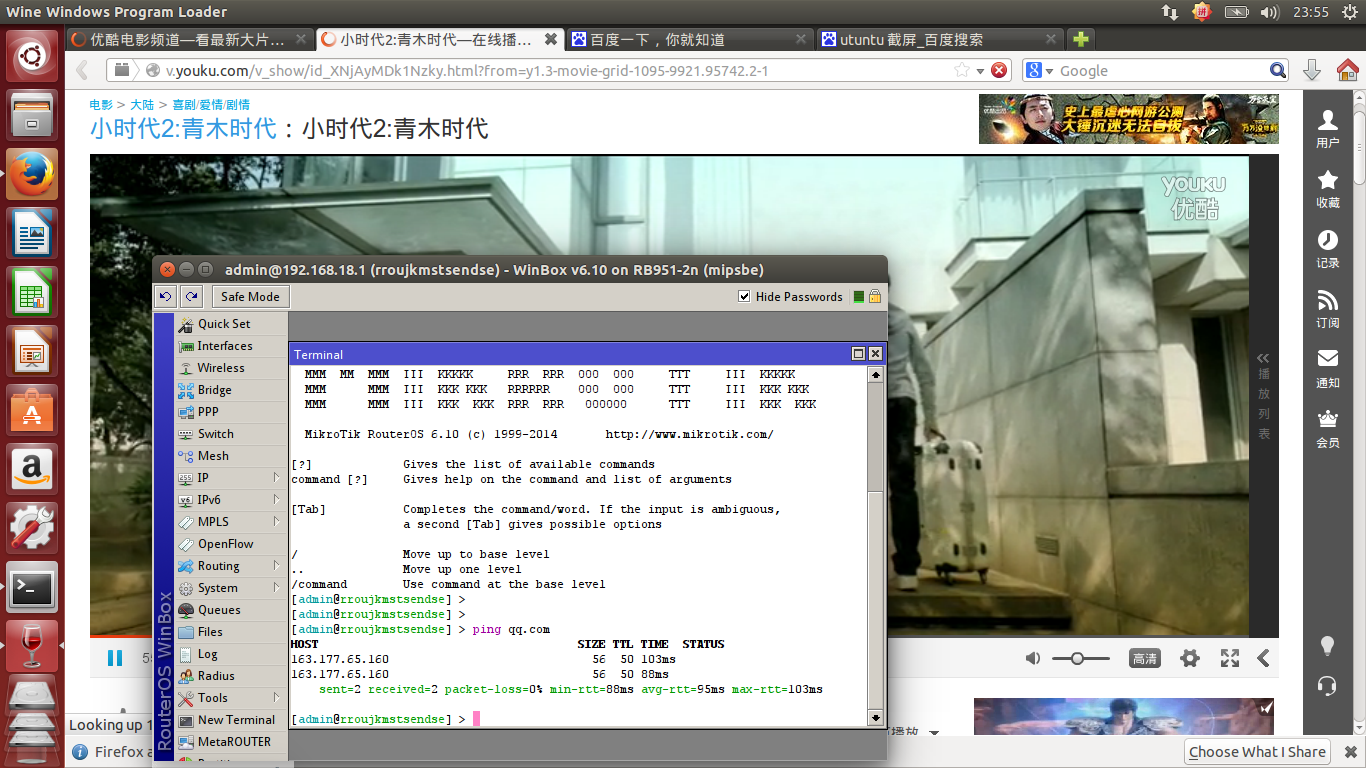Open system volume indicator in top bar
This screenshot has width=1366, height=768.
click(1269, 12)
